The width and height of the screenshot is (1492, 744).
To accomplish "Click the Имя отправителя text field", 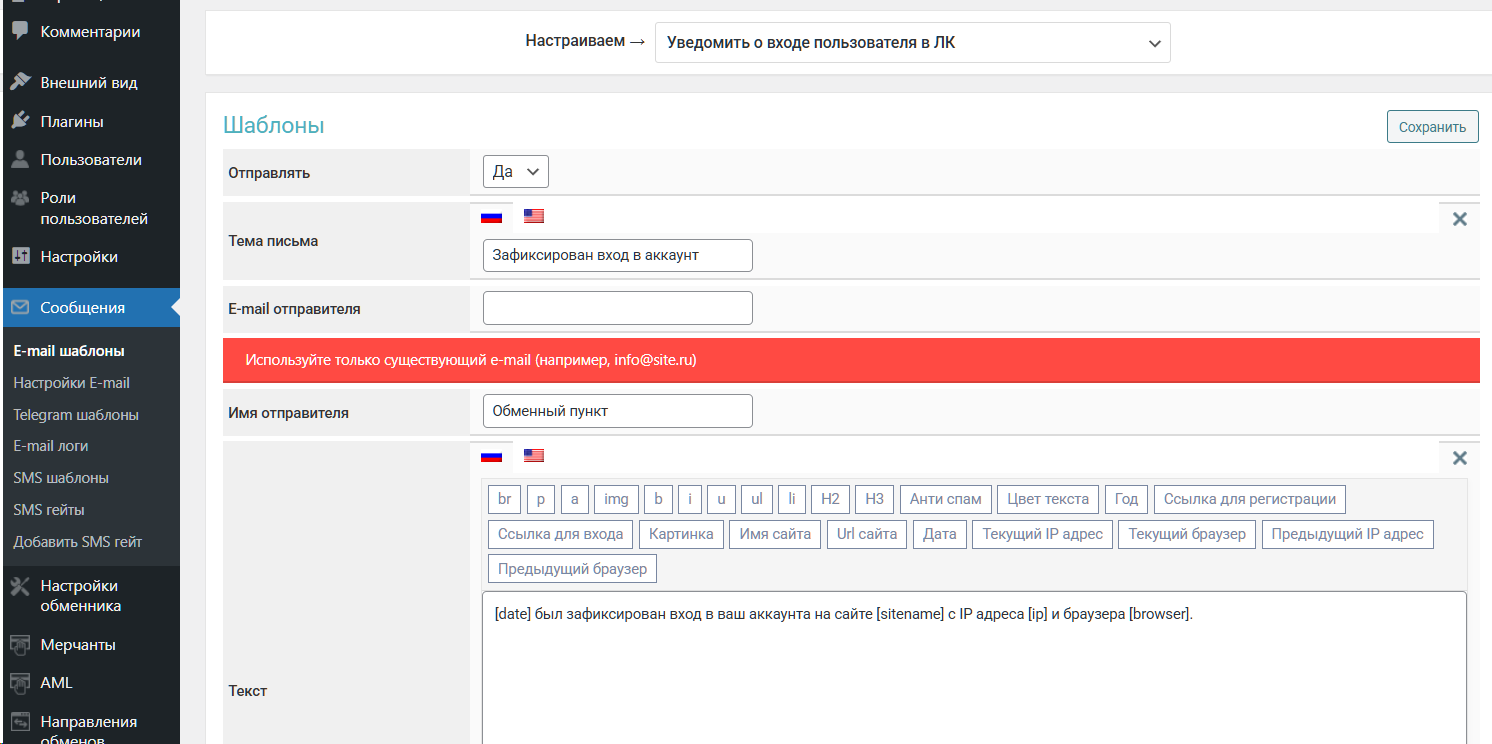I will pyautogui.click(x=617, y=411).
